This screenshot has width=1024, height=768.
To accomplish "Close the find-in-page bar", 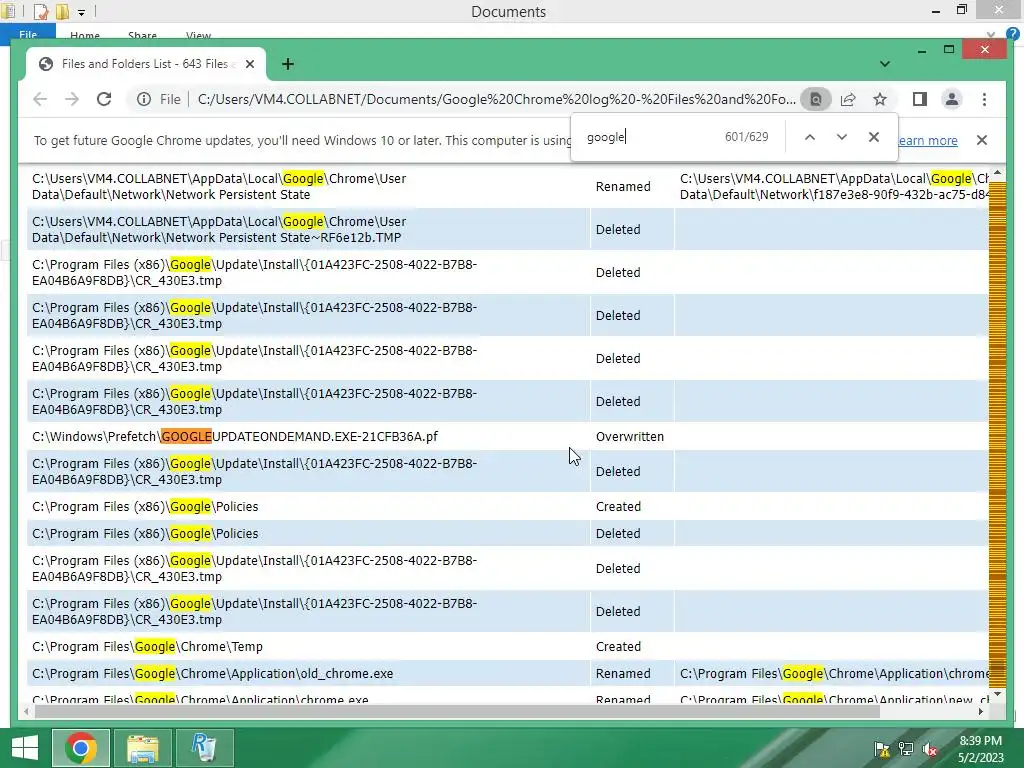I will tap(874, 137).
